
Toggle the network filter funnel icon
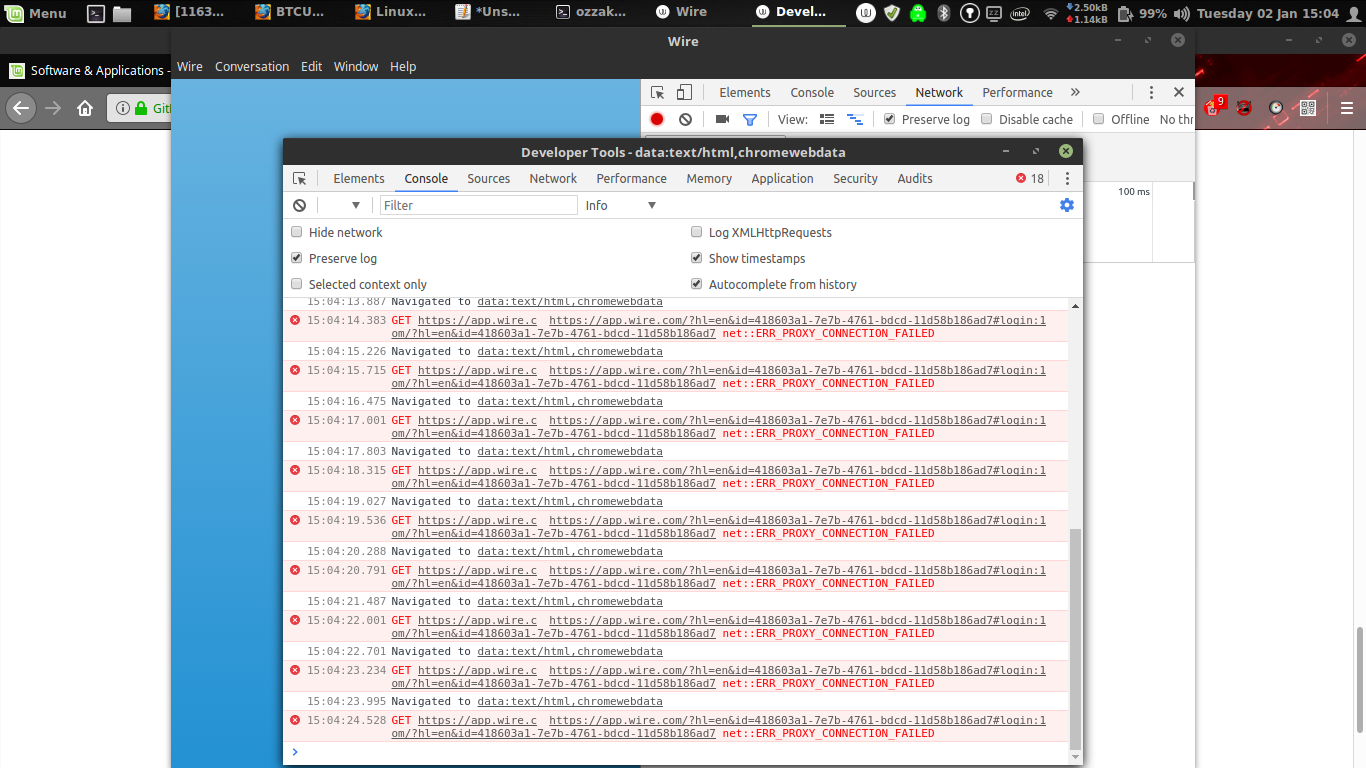pos(750,119)
